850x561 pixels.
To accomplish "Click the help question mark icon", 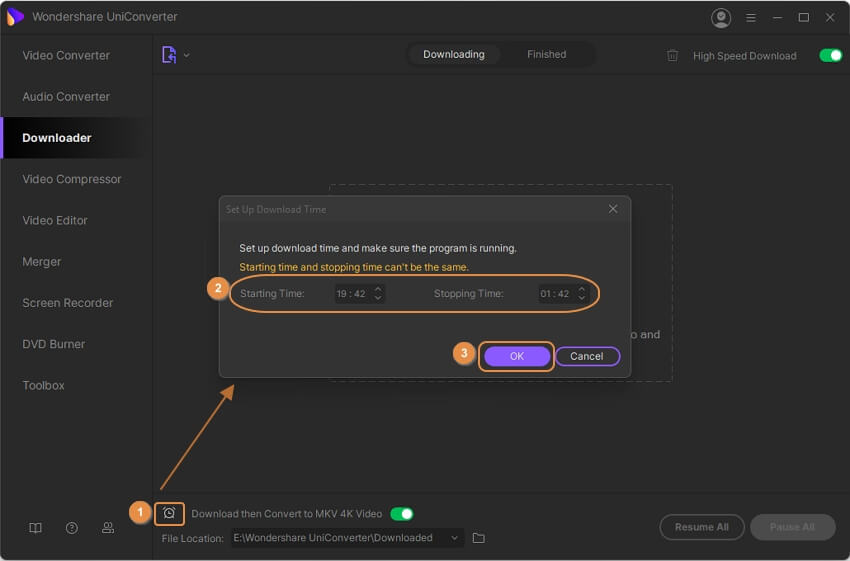I will point(72,528).
